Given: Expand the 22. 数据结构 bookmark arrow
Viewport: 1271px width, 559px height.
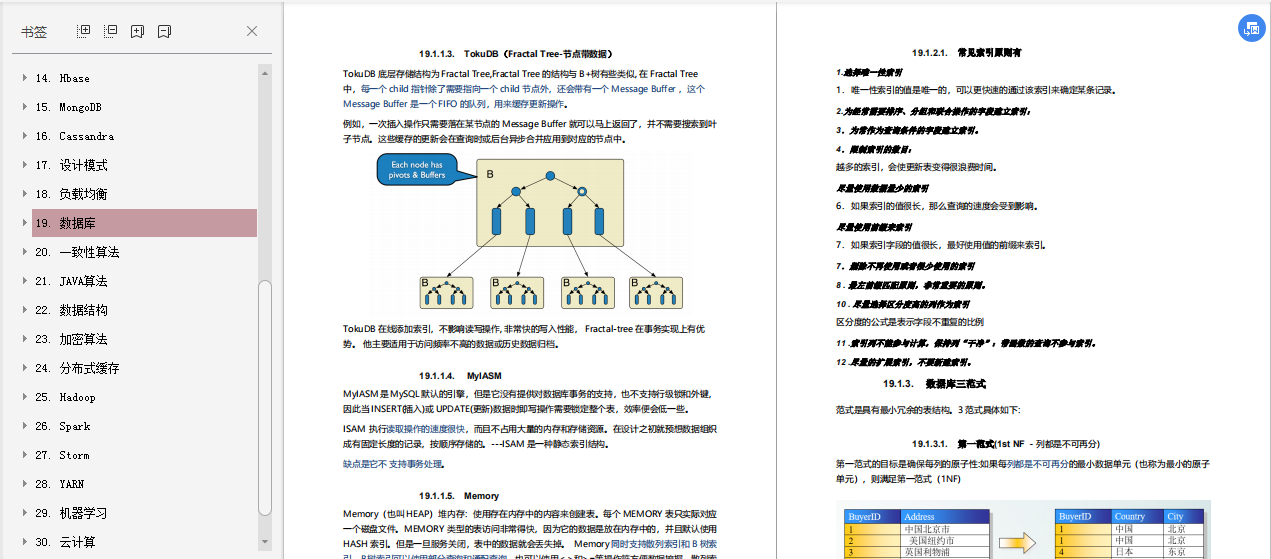Looking at the screenshot, I should (x=25, y=310).
